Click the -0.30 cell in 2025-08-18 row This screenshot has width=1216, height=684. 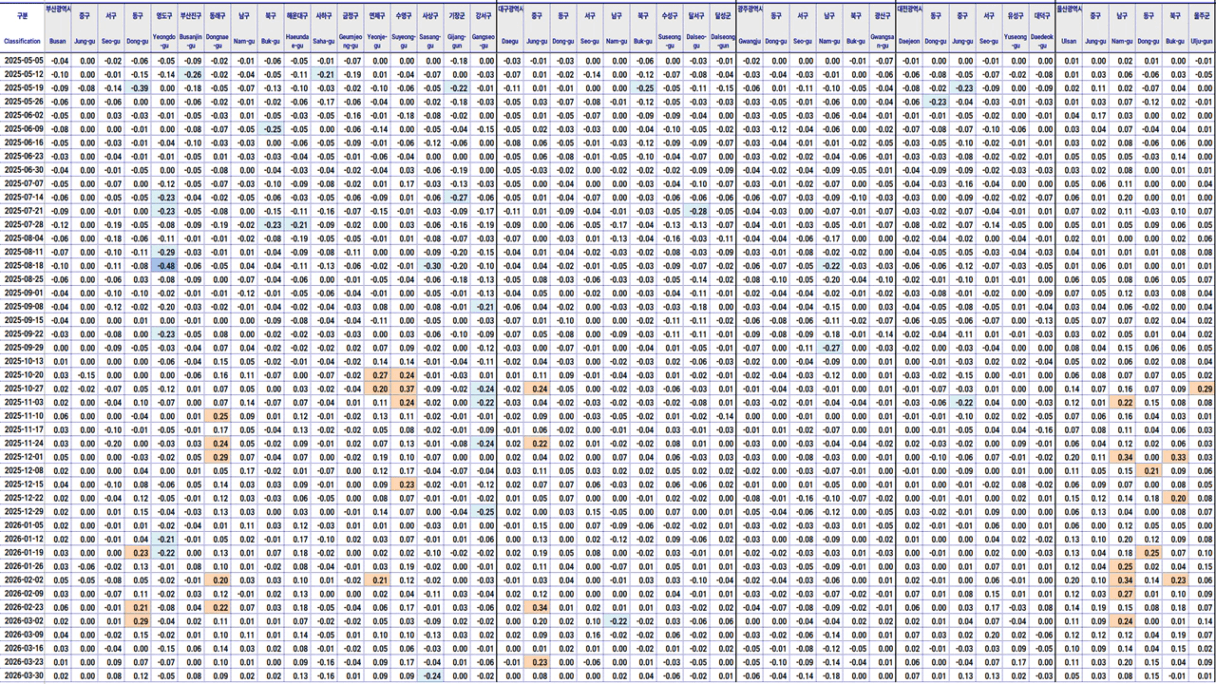point(431,266)
